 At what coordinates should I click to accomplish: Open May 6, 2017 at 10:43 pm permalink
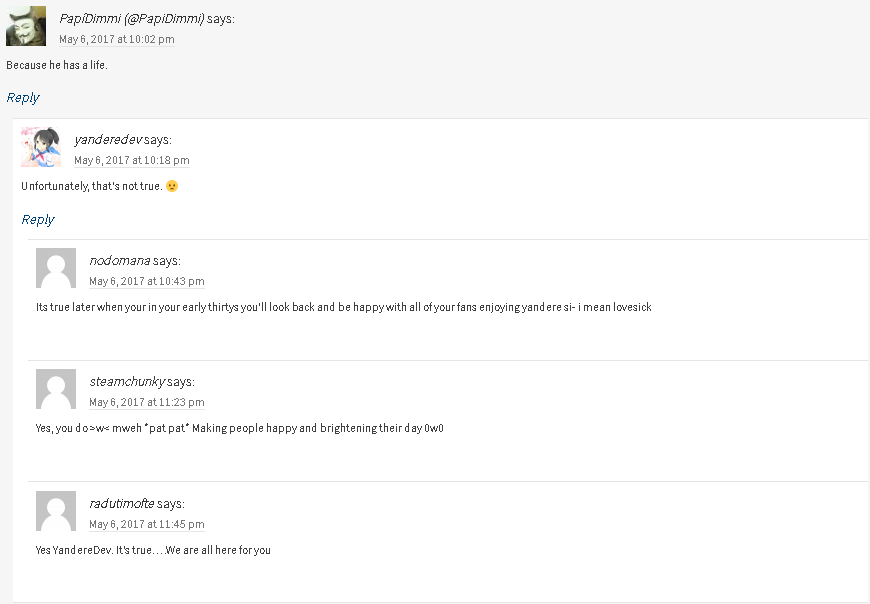[147, 282]
